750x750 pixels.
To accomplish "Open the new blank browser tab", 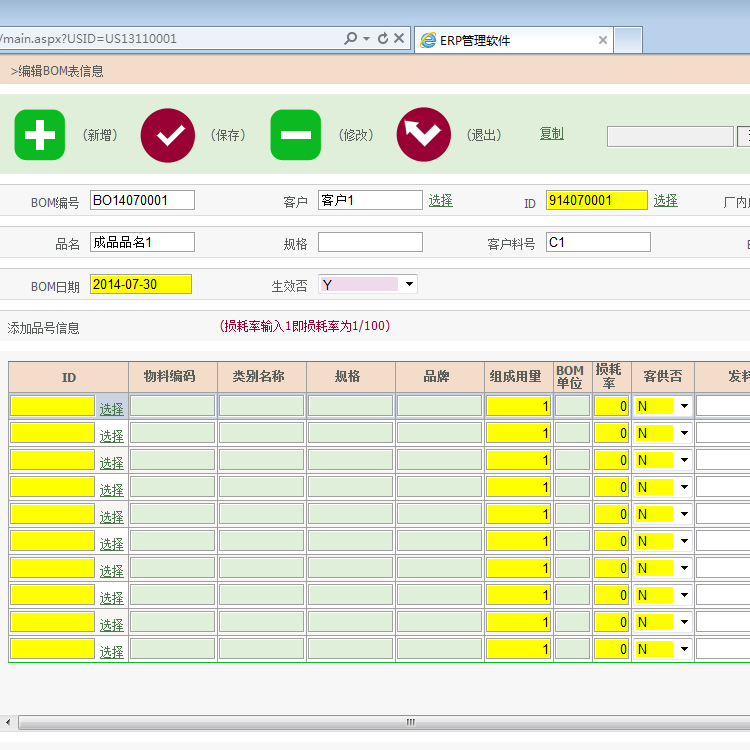I will pyautogui.click(x=628, y=40).
